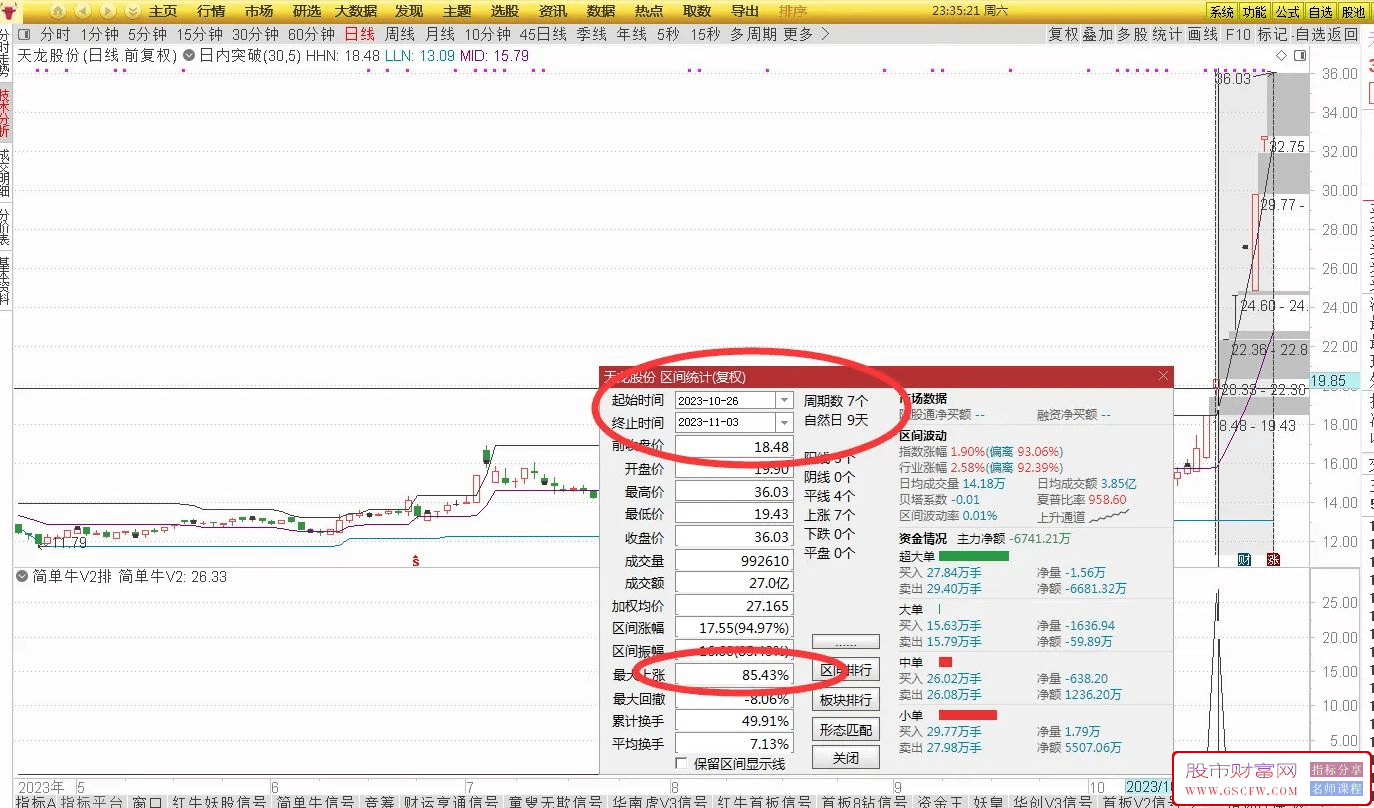Toggle right panel icon above price axis
This screenshot has width=1374, height=808.
tap(1298, 56)
